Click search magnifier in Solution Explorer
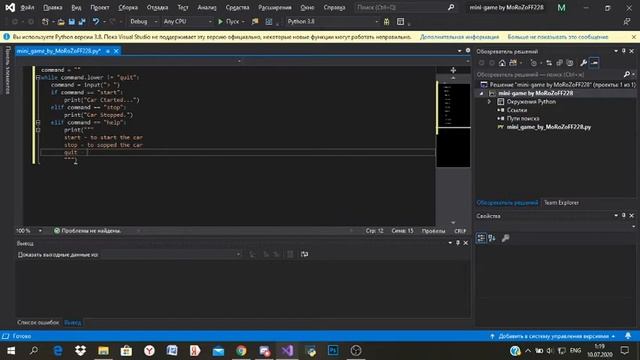The image size is (640, 360). (627, 74)
